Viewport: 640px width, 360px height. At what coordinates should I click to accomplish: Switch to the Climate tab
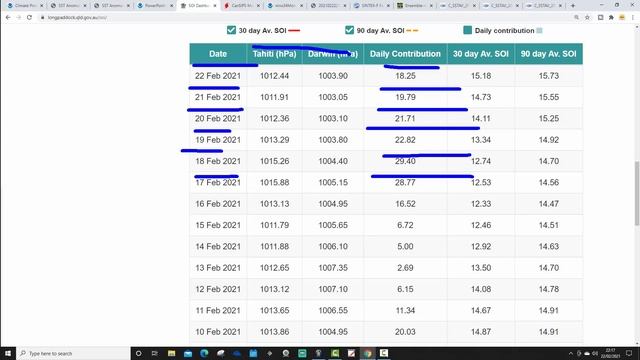(24, 6)
